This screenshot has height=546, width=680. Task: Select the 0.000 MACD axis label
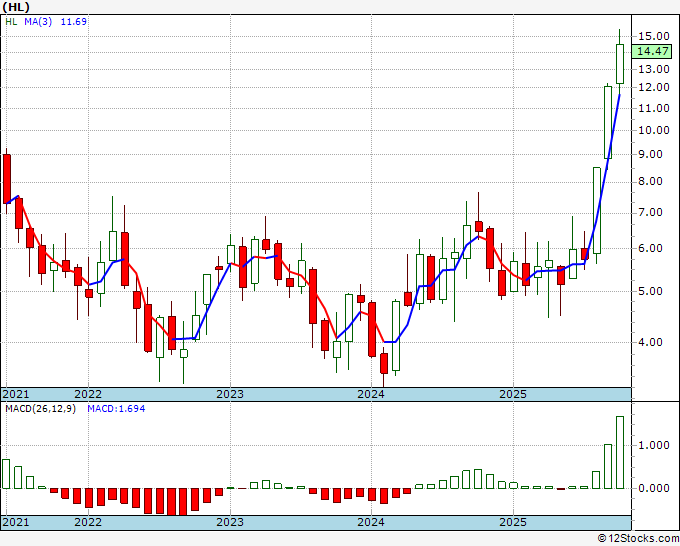[654, 488]
